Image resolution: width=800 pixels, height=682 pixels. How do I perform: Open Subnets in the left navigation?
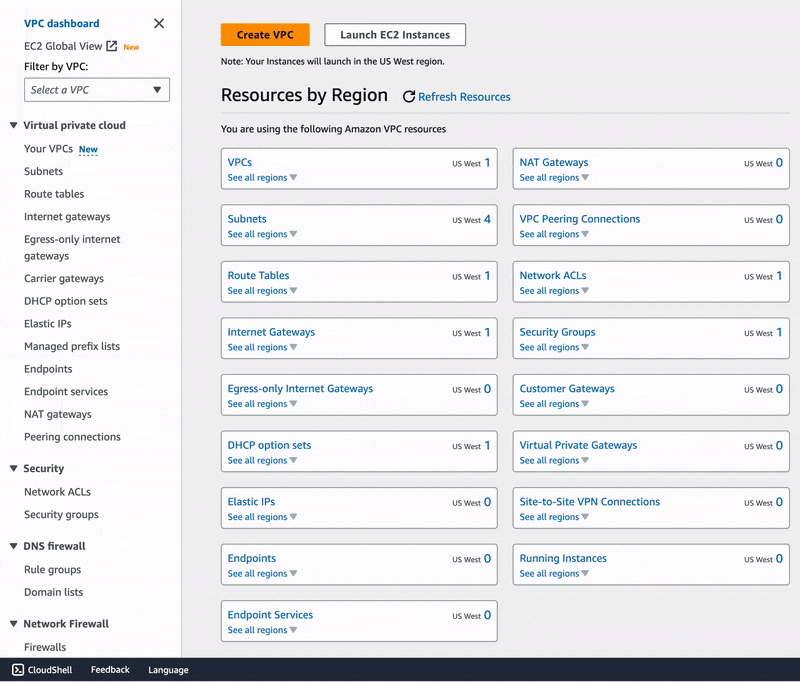tap(44, 172)
